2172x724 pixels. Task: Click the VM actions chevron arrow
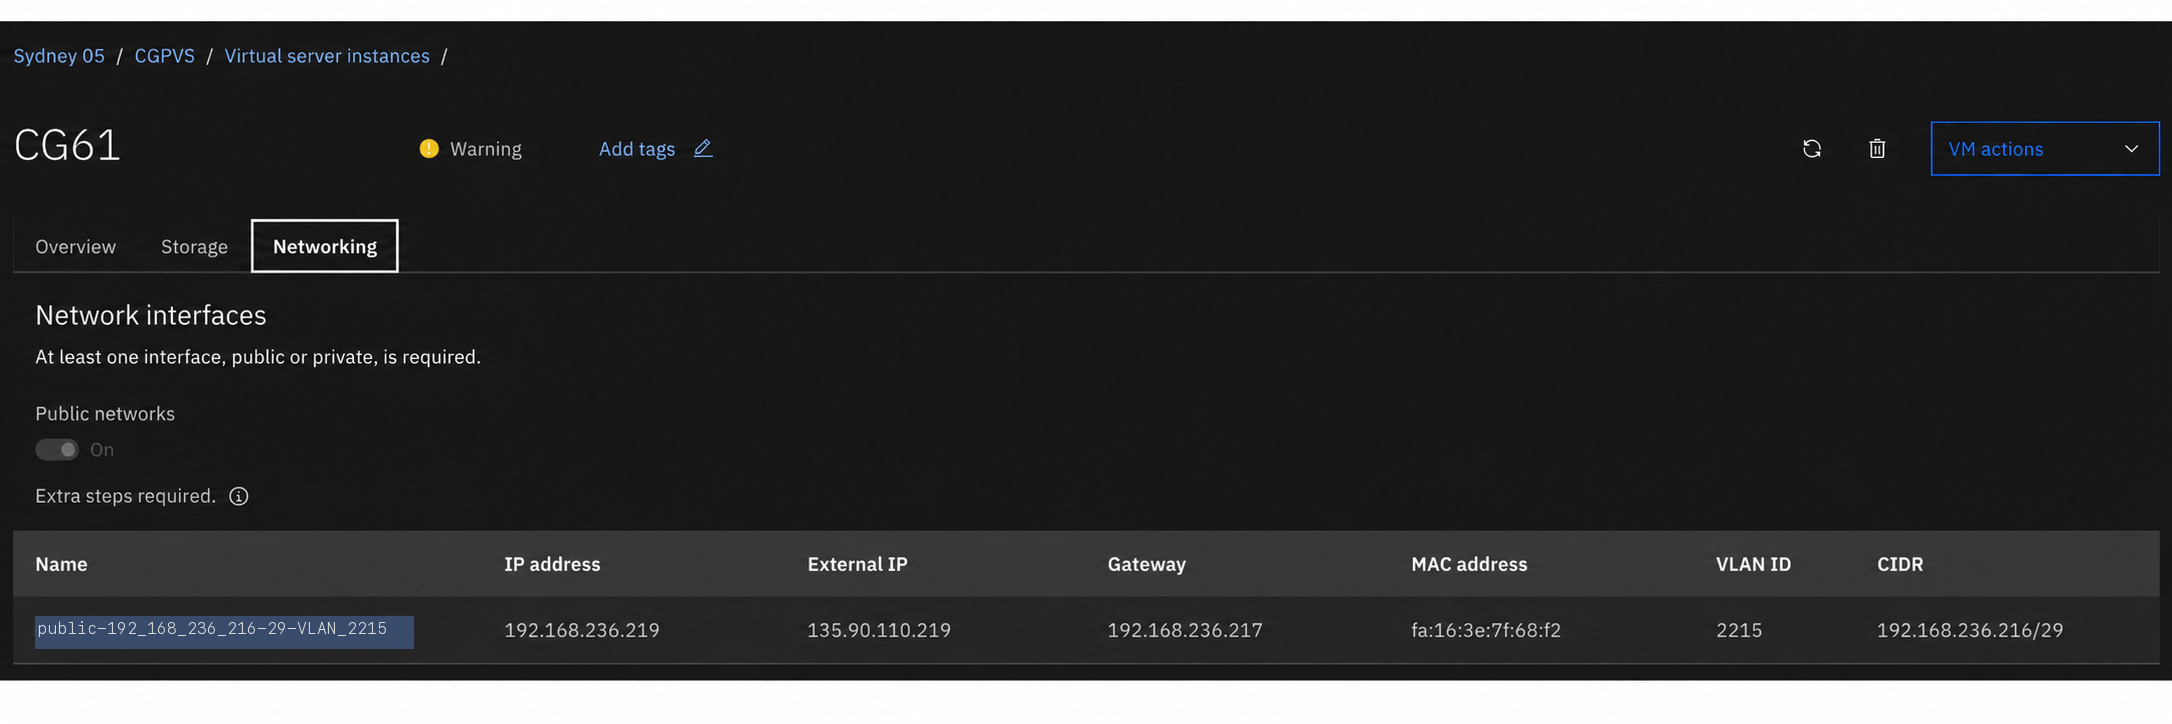2131,149
